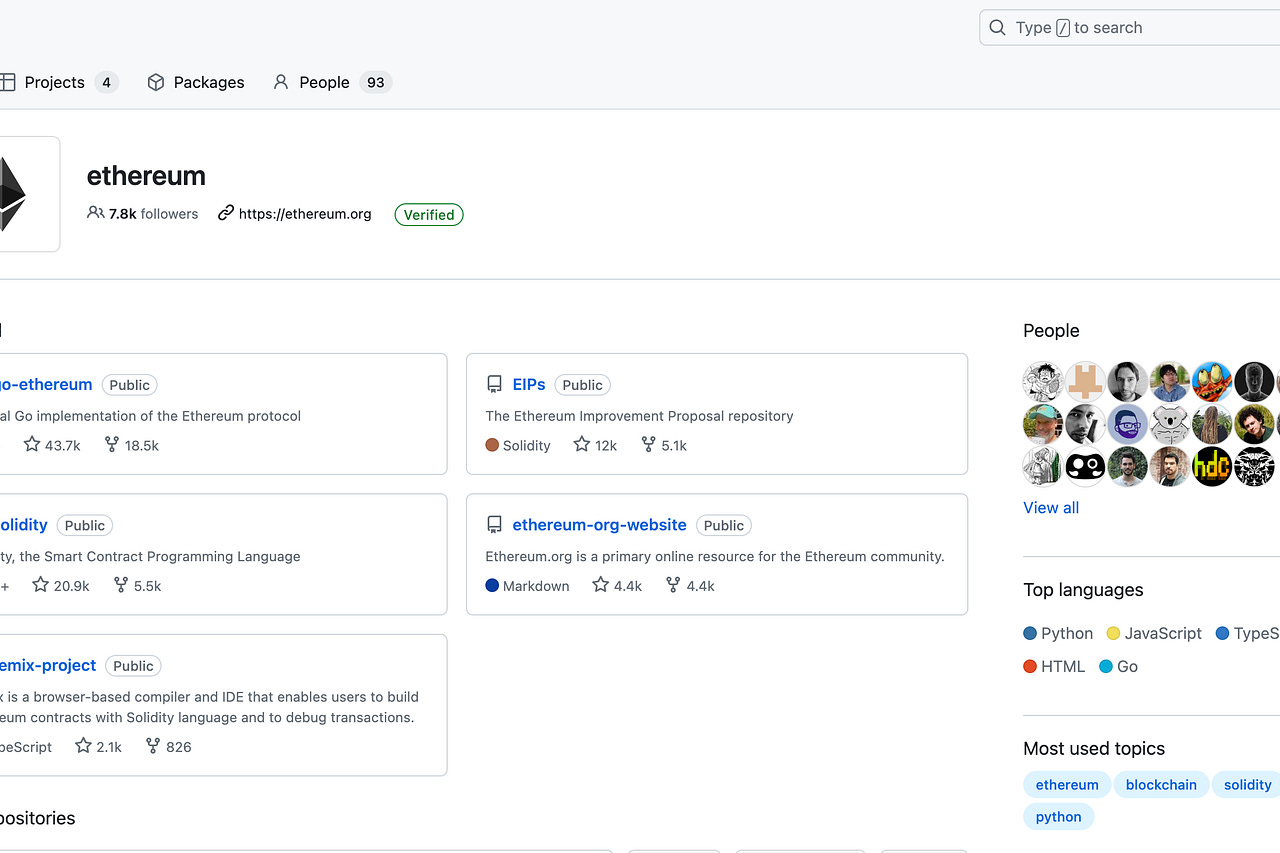Click the Solidity language color dot in EIPs card
The width and height of the screenshot is (1280, 853).
[492, 445]
